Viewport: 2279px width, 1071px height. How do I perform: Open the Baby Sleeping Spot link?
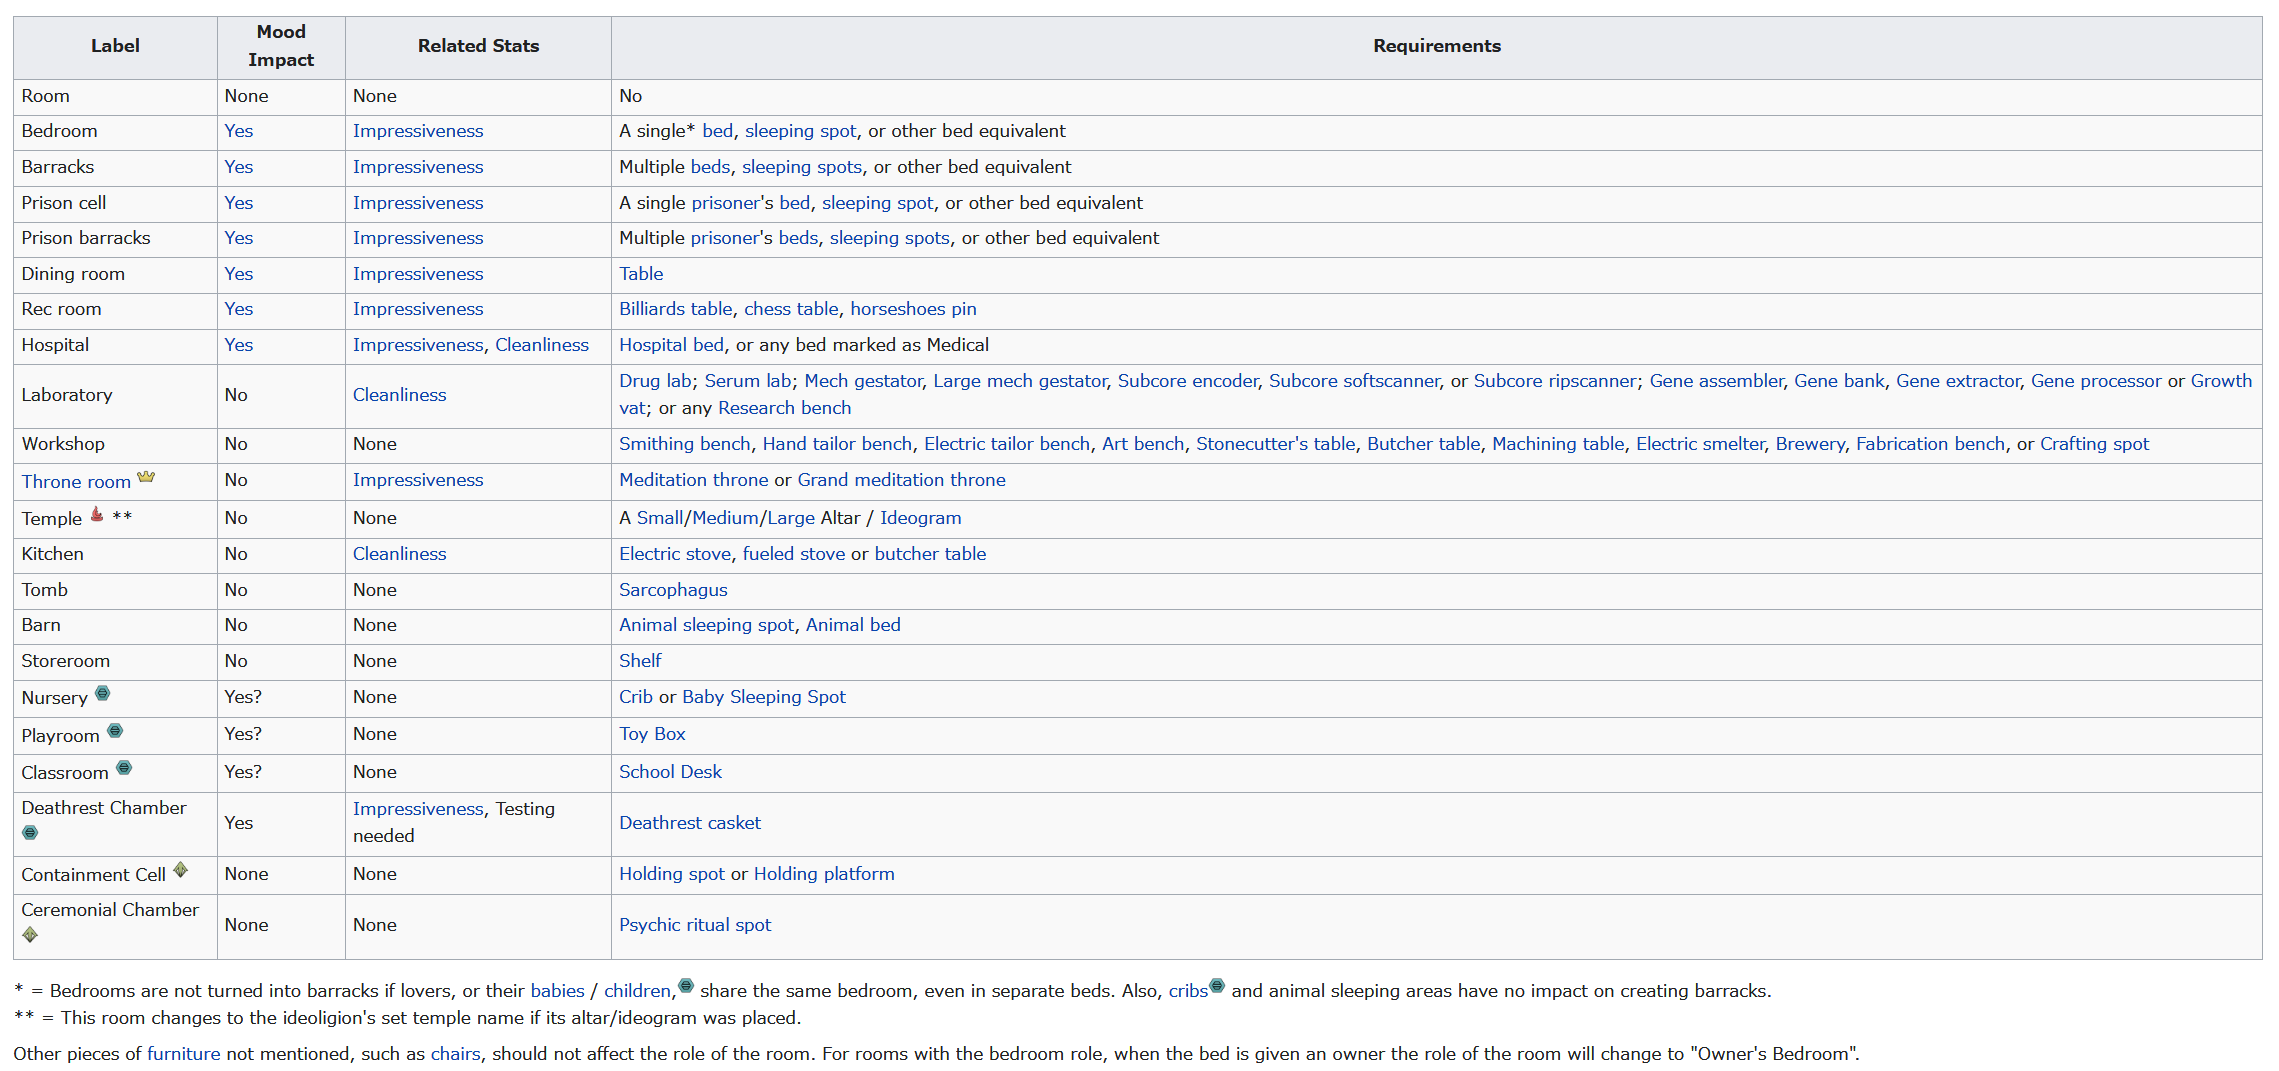tap(764, 697)
